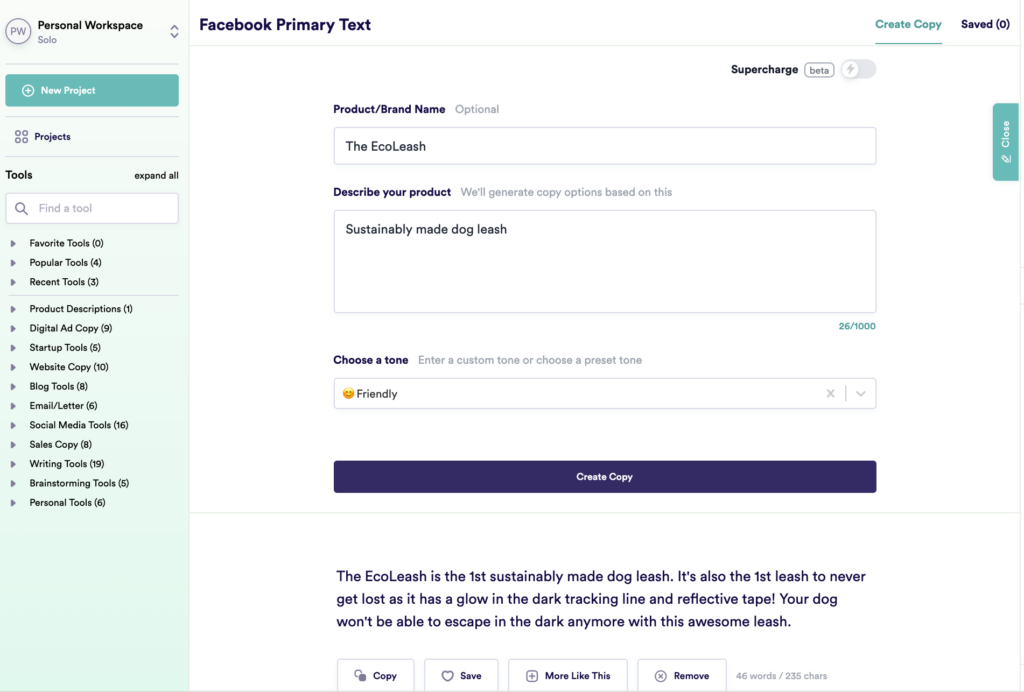Switch to the Saved (0) tab
This screenshot has height=692, width=1024.
click(x=984, y=24)
